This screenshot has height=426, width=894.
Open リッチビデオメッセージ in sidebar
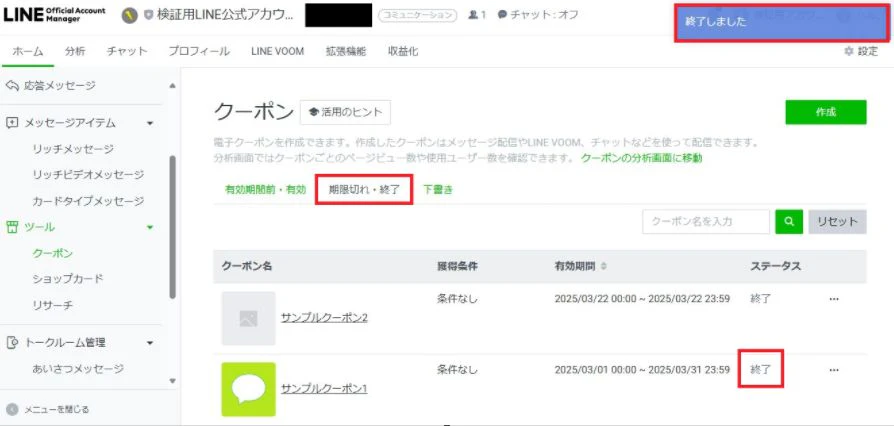[88, 175]
